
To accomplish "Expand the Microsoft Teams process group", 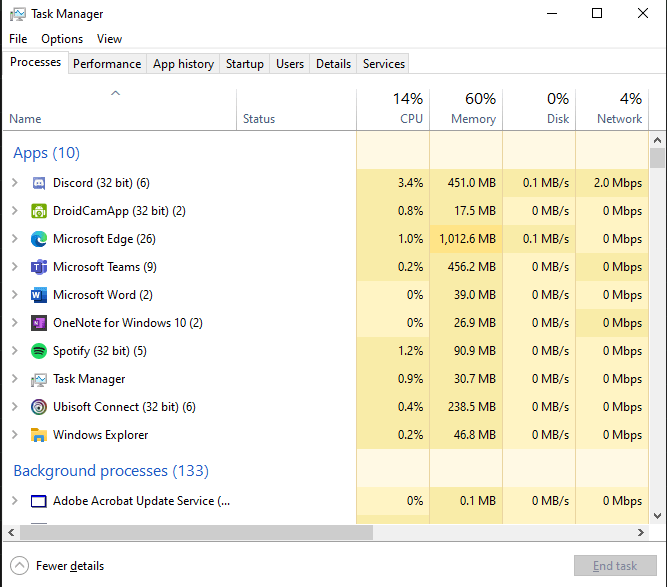I will click(15, 267).
